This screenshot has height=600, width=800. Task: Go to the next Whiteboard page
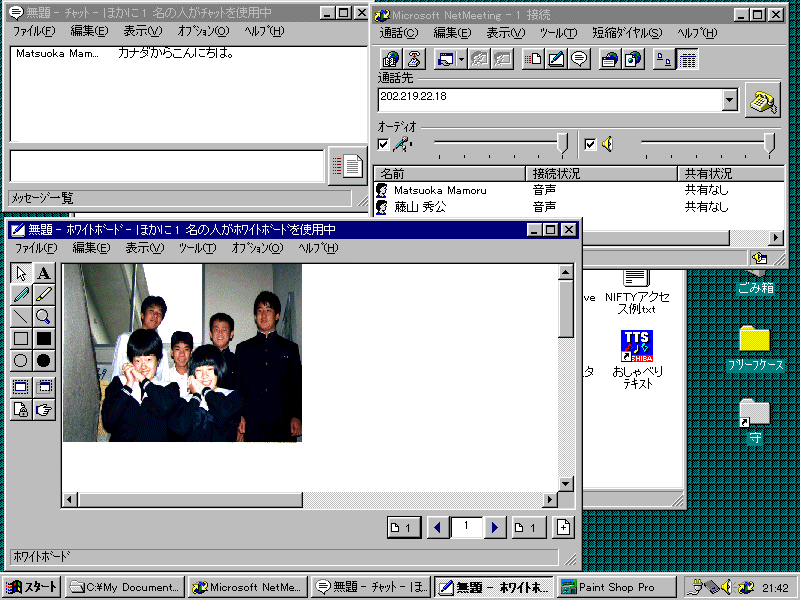[494, 528]
